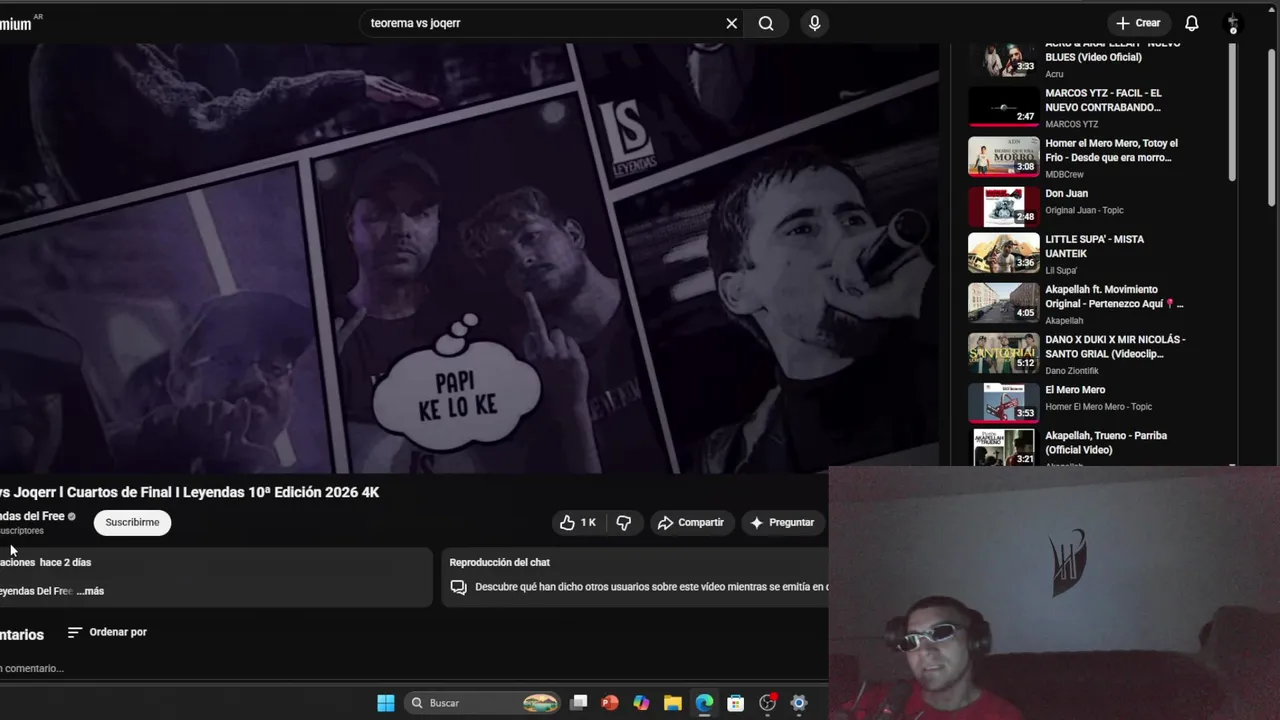
Task: Click the magnifier search button
Action: pyautogui.click(x=766, y=23)
